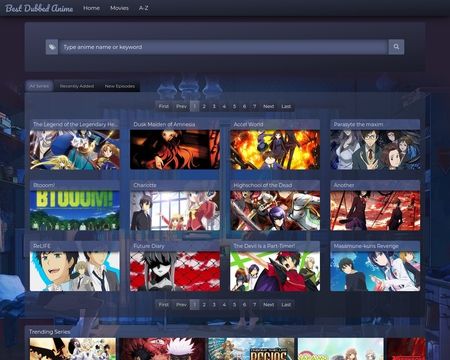
Task: Go to page 5 in bottom pagination
Action: 234,305
